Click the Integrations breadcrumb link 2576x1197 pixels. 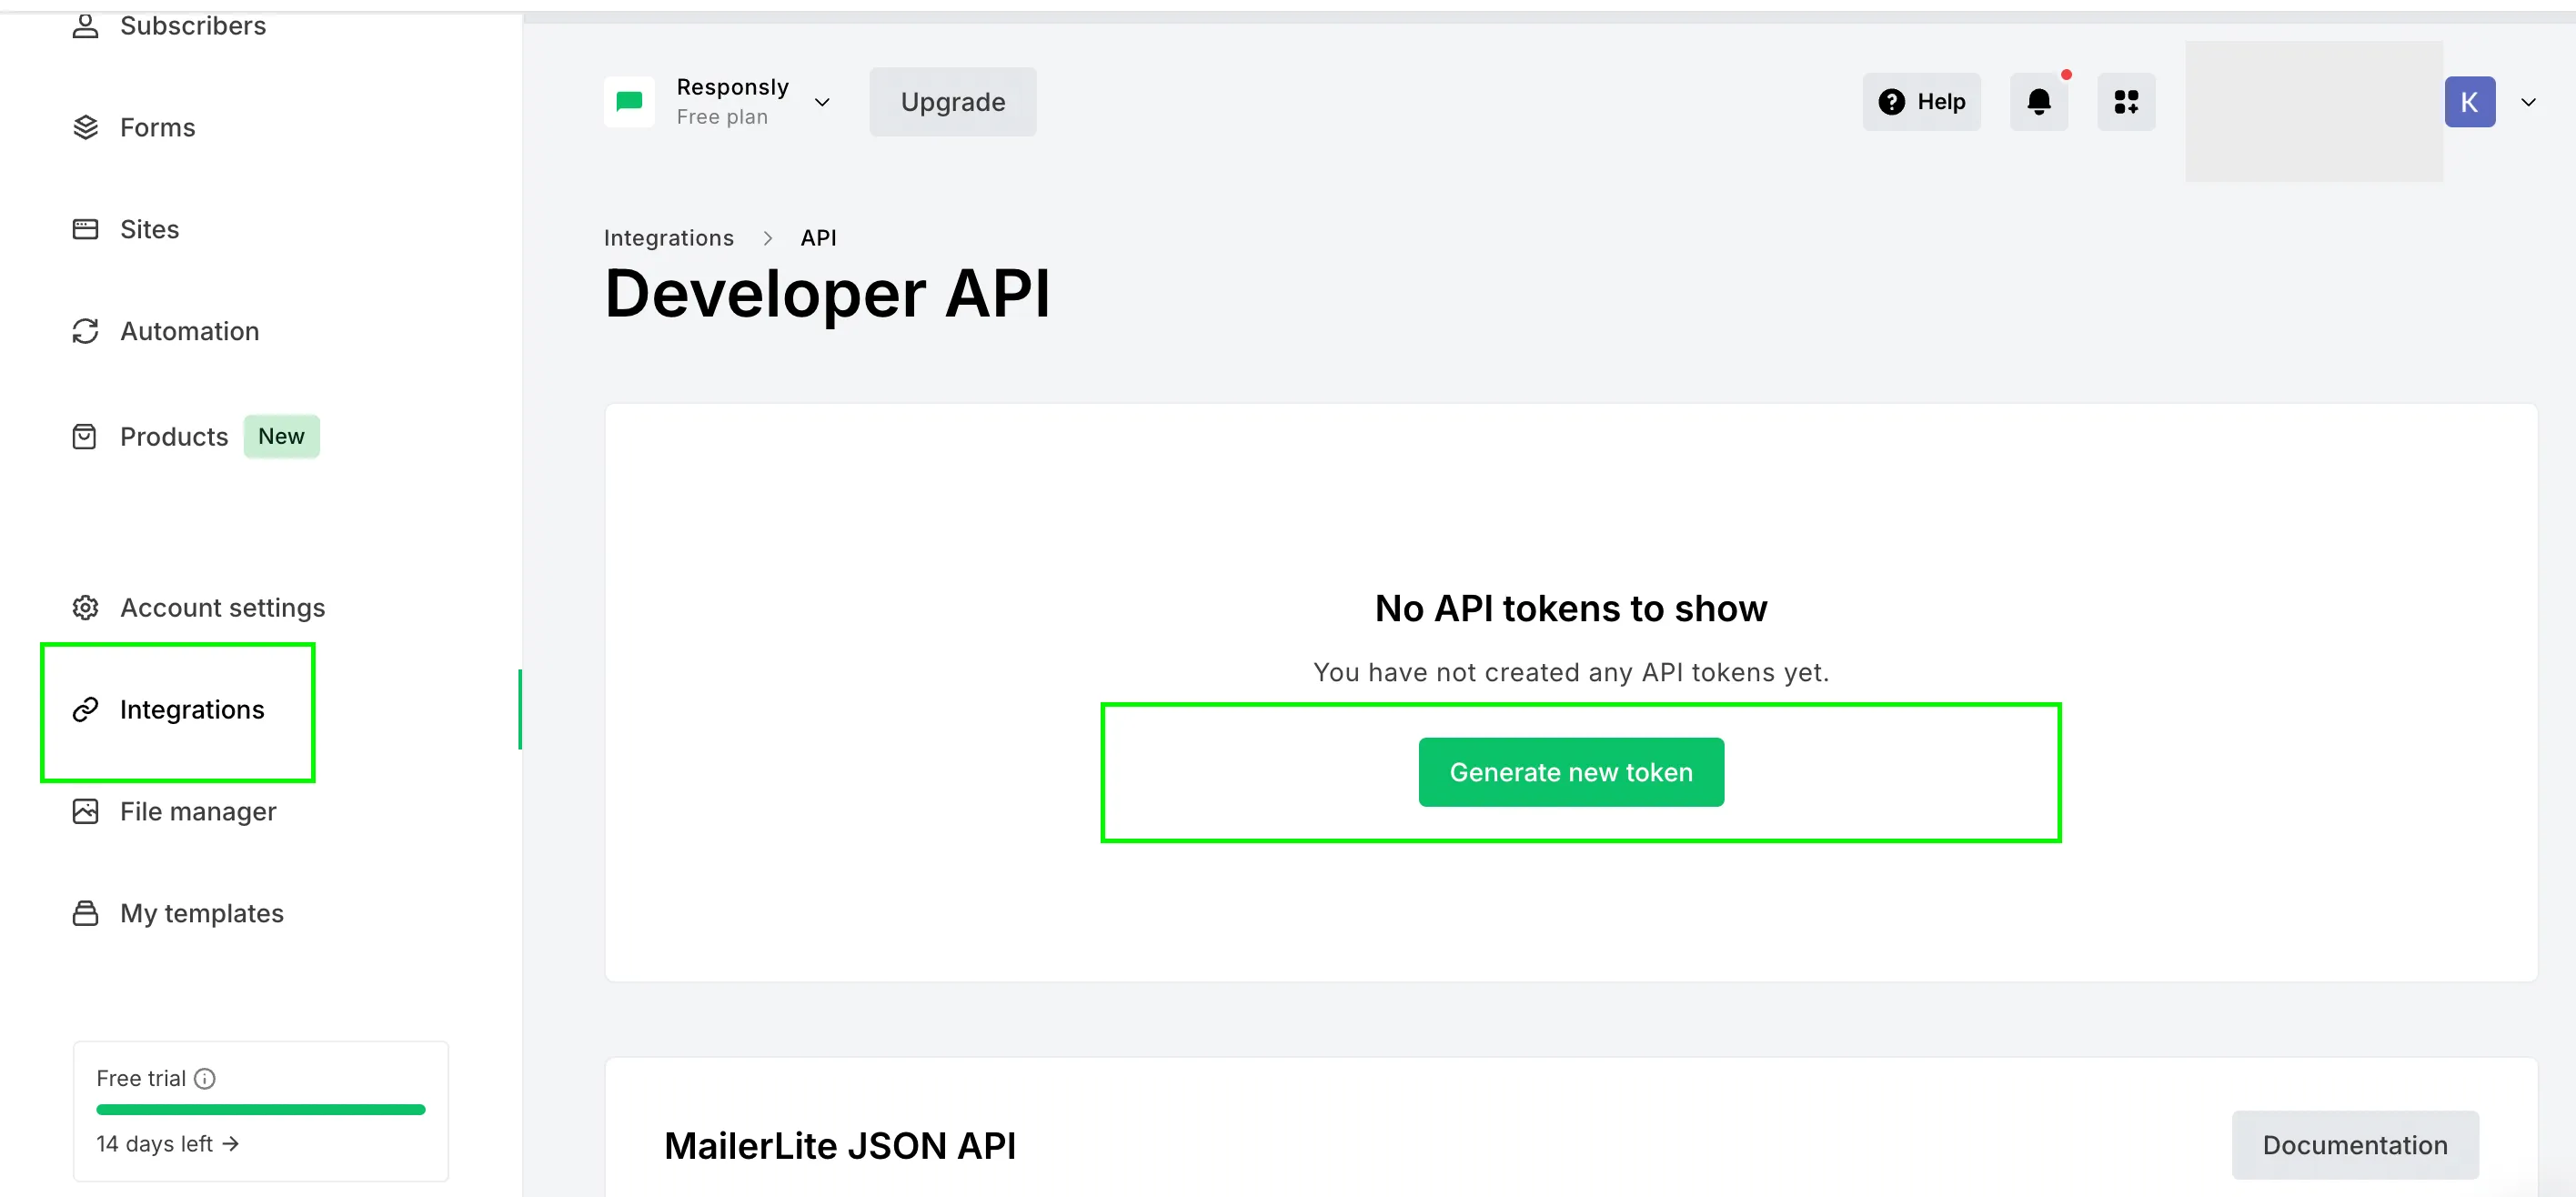pyautogui.click(x=668, y=238)
